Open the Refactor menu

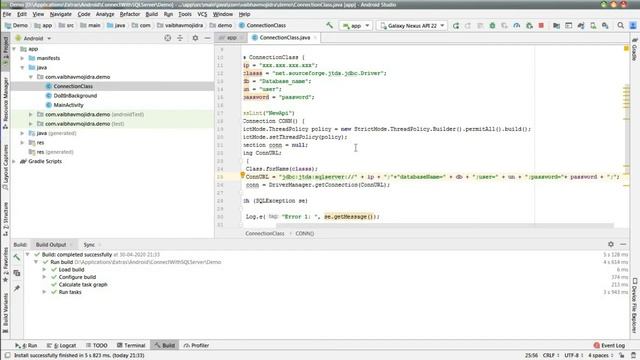click(x=130, y=14)
